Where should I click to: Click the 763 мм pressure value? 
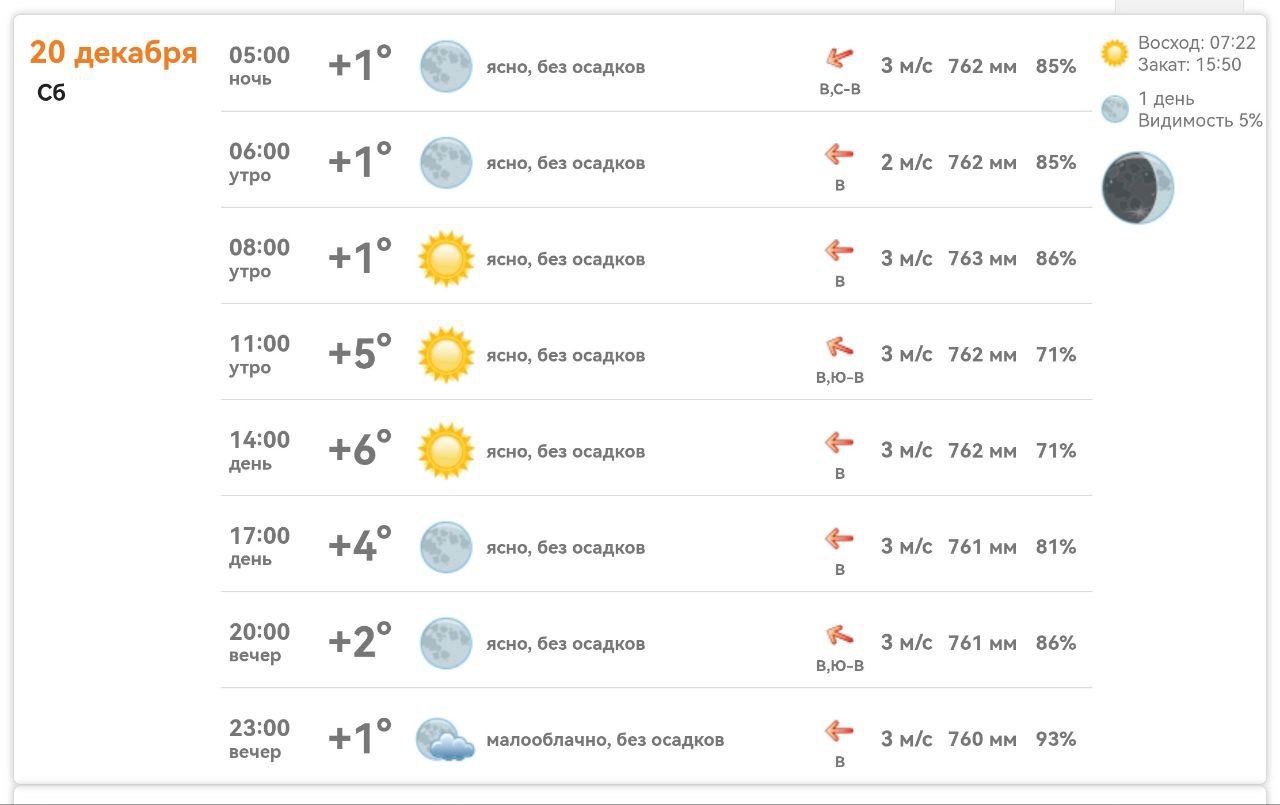[982, 259]
